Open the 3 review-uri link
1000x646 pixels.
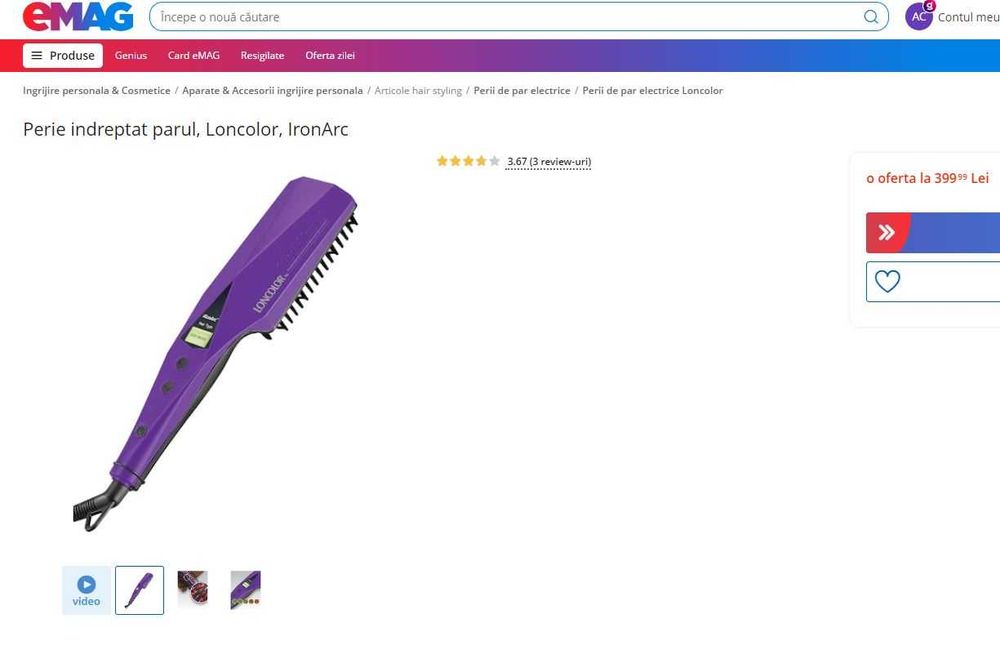(x=560, y=161)
